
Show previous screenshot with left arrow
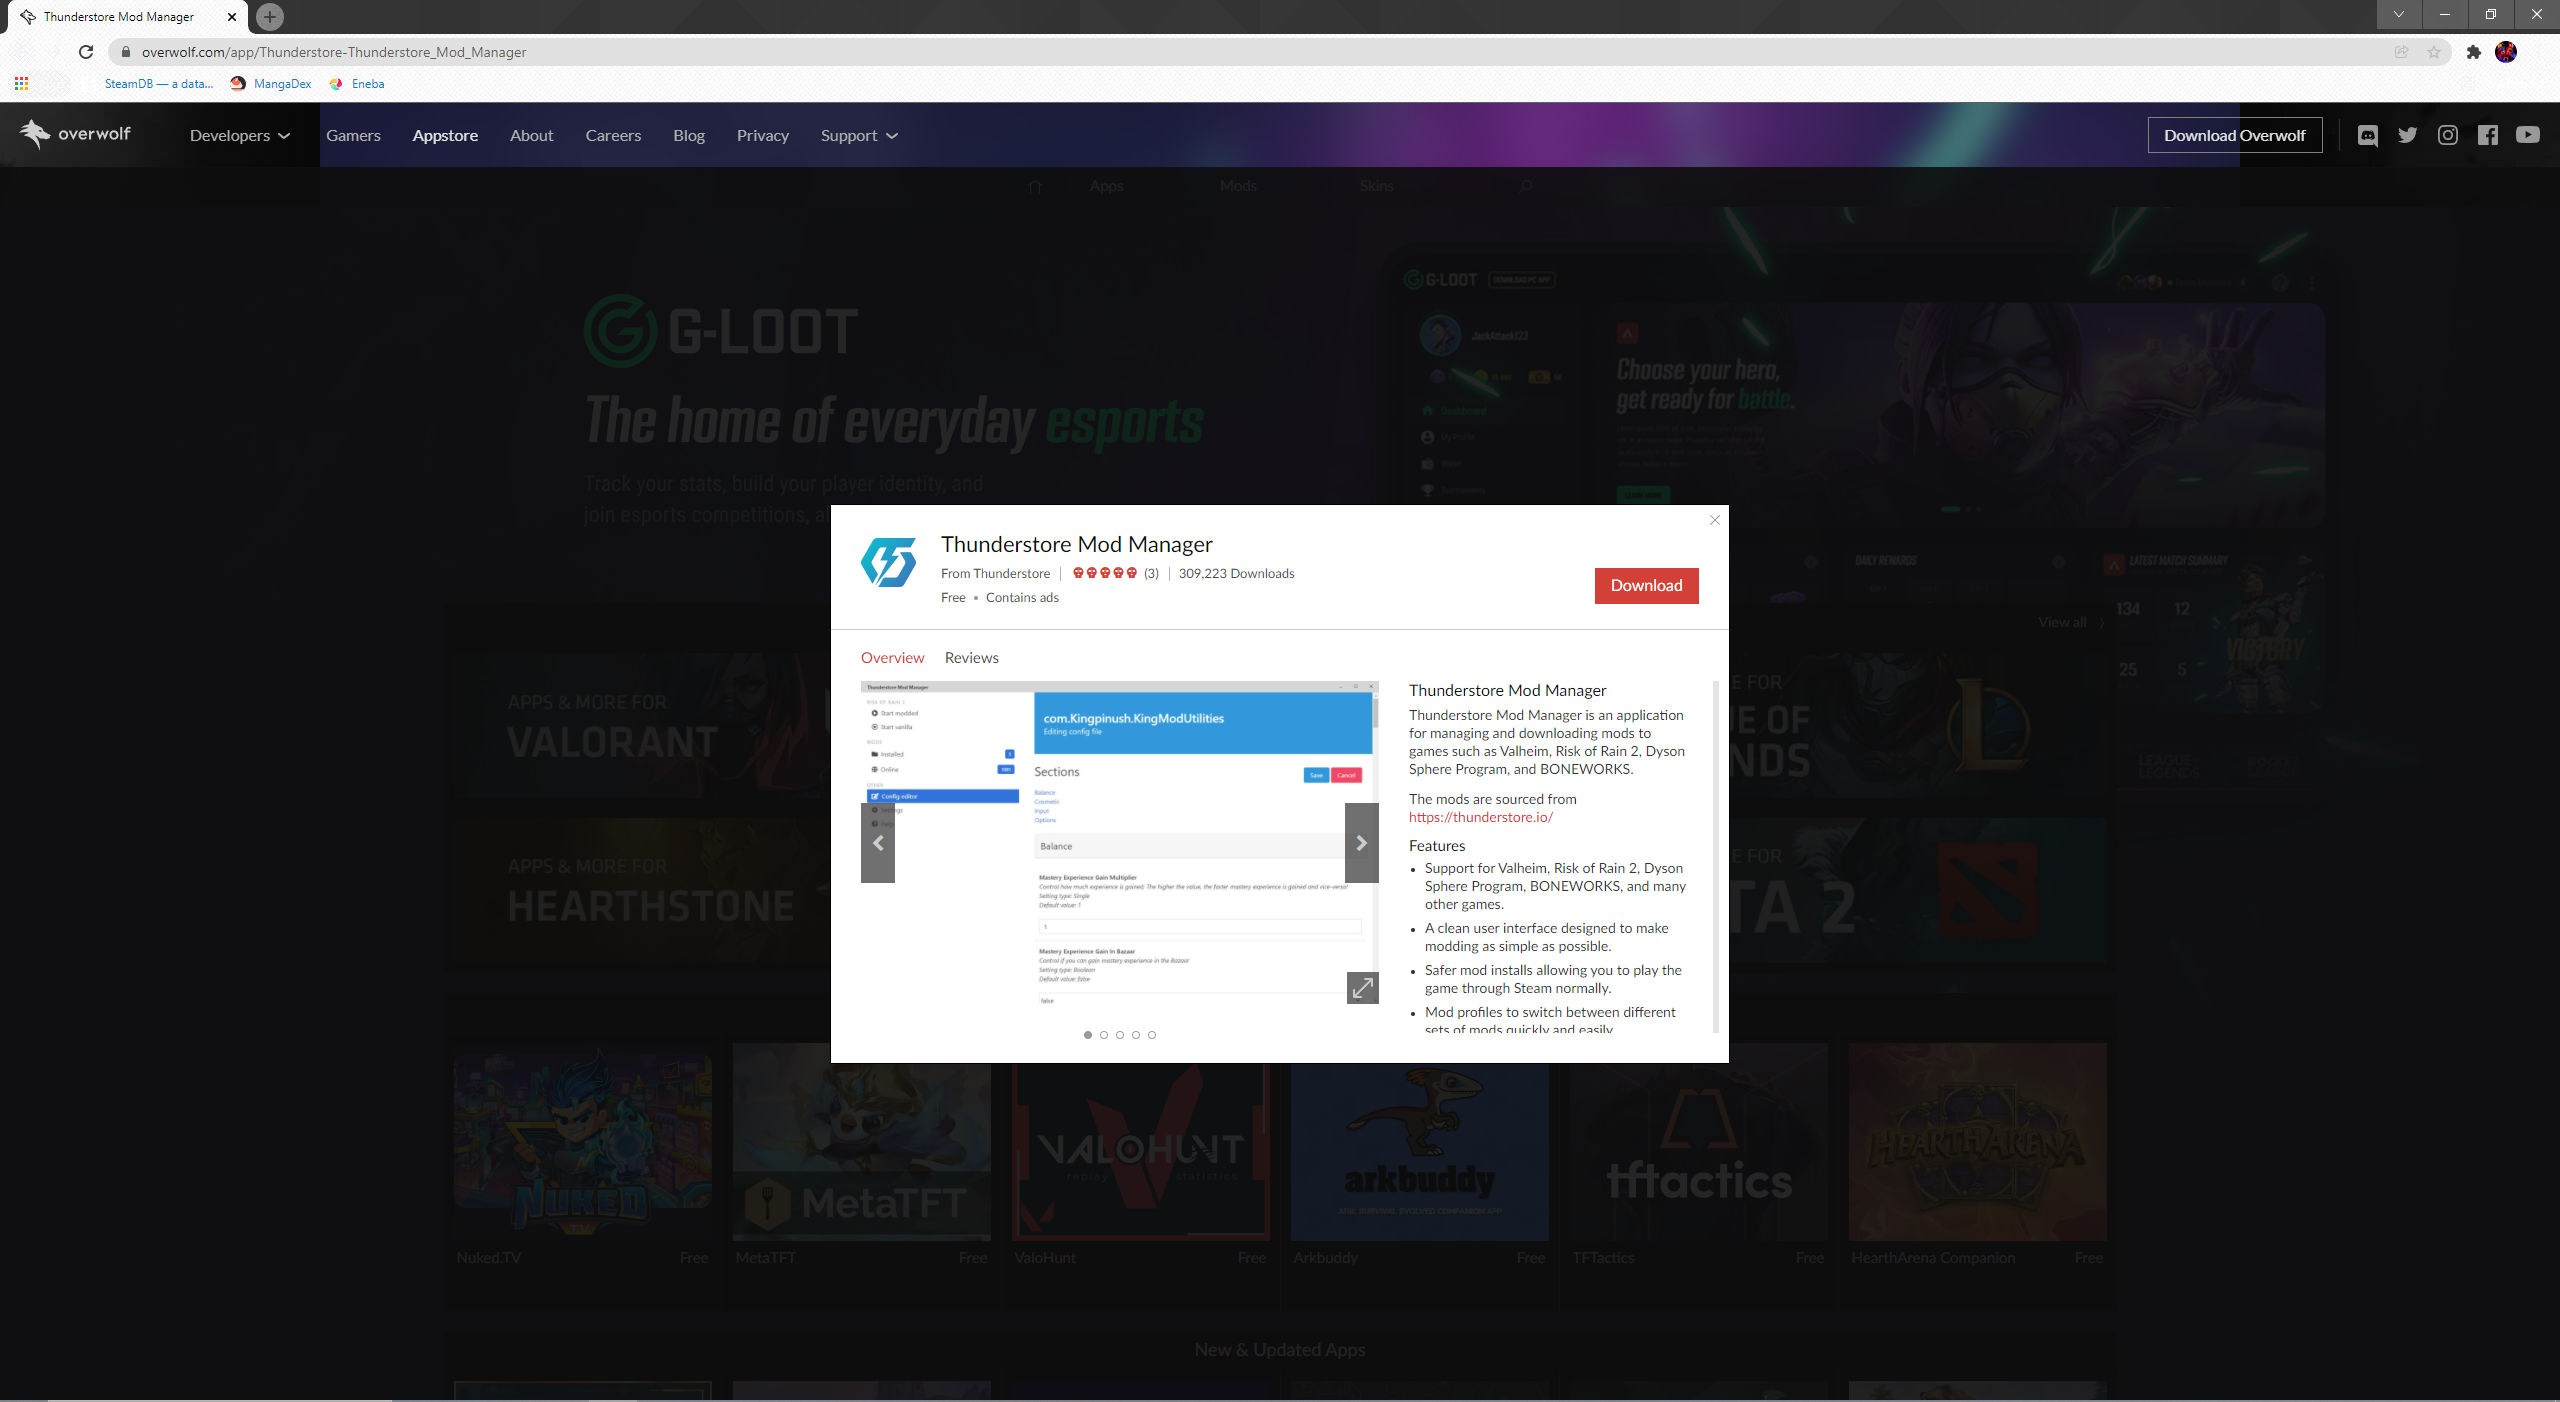878,843
